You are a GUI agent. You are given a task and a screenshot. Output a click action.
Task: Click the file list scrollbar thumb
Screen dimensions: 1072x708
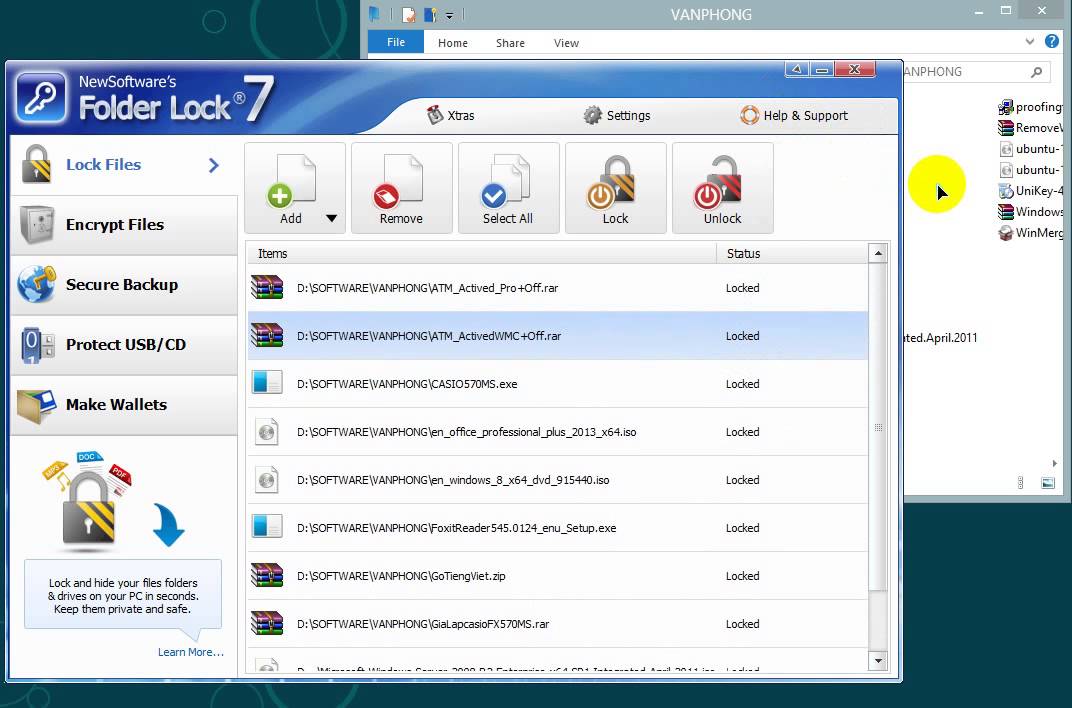(x=878, y=427)
